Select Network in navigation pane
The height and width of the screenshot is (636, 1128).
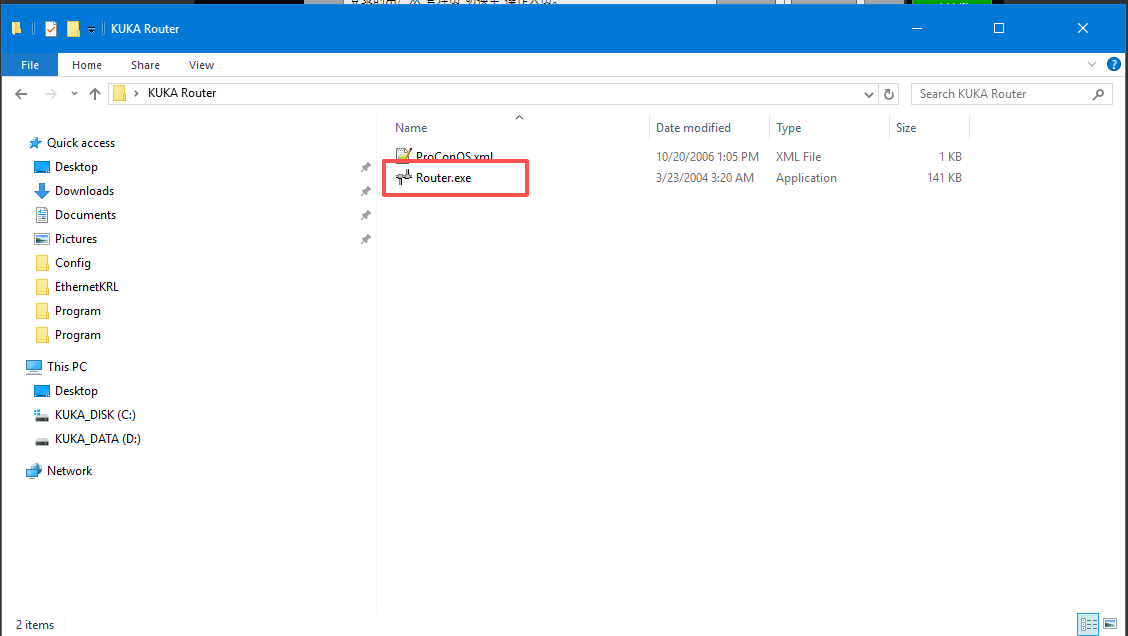tap(69, 471)
